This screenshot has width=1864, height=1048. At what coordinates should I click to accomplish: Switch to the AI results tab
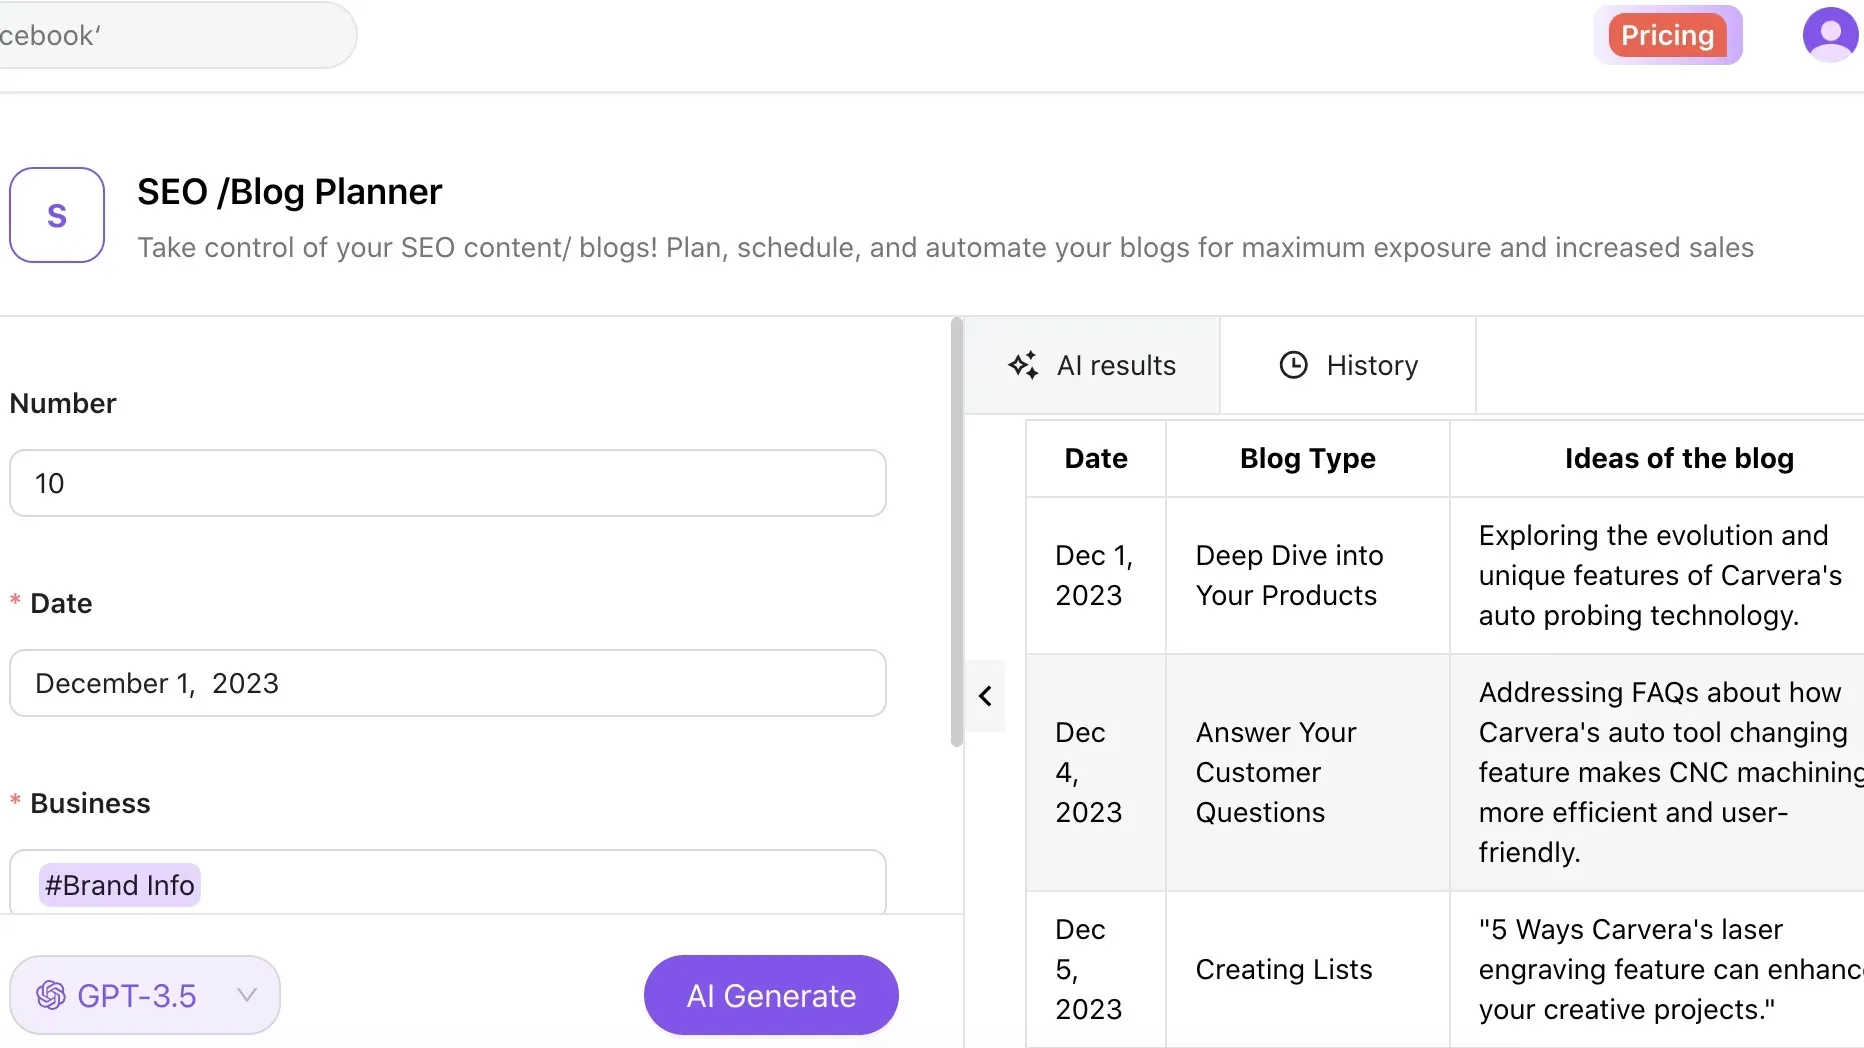[1092, 365]
